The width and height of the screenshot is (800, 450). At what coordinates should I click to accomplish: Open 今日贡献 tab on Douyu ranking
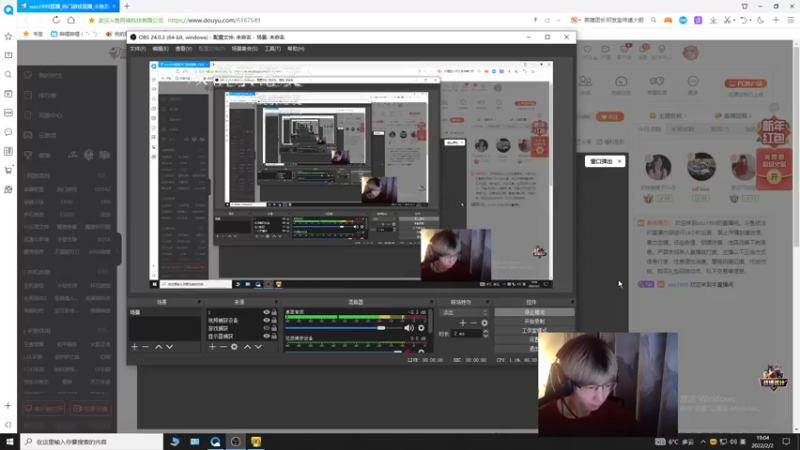649,130
